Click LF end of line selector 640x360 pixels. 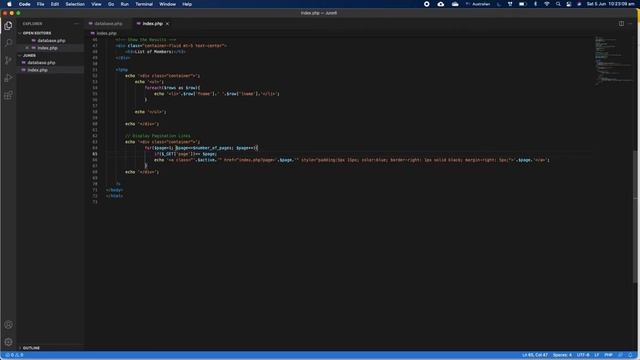click(x=597, y=355)
